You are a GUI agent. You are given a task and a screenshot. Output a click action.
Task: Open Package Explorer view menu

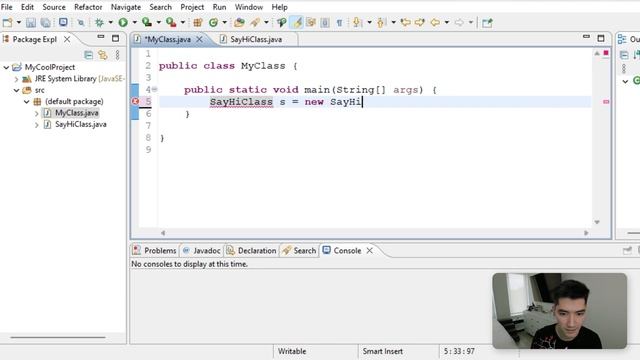click(118, 55)
